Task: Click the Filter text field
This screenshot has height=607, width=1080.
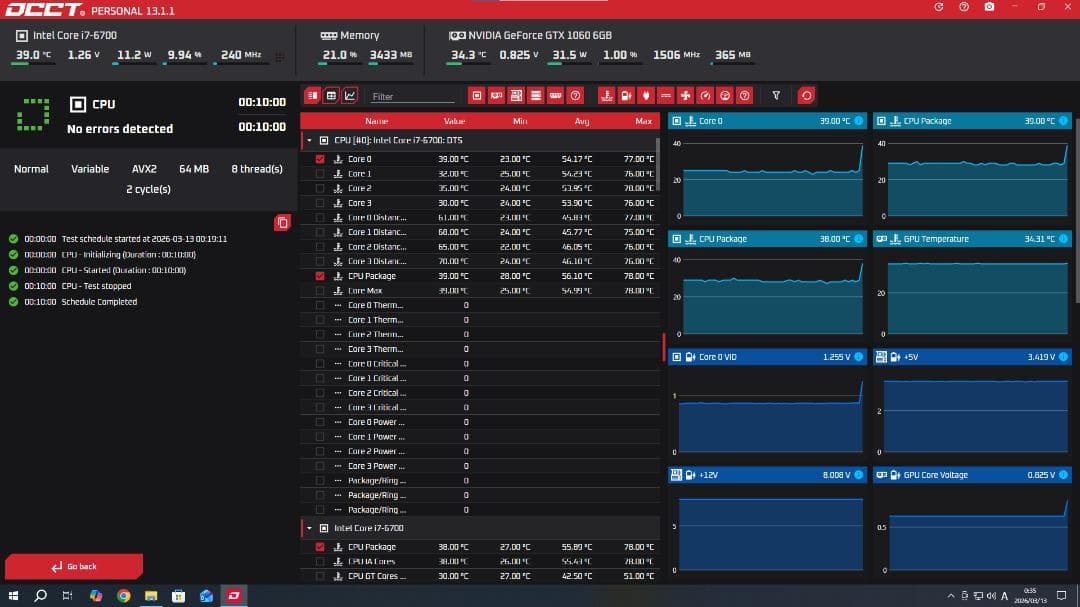Action: coord(412,97)
